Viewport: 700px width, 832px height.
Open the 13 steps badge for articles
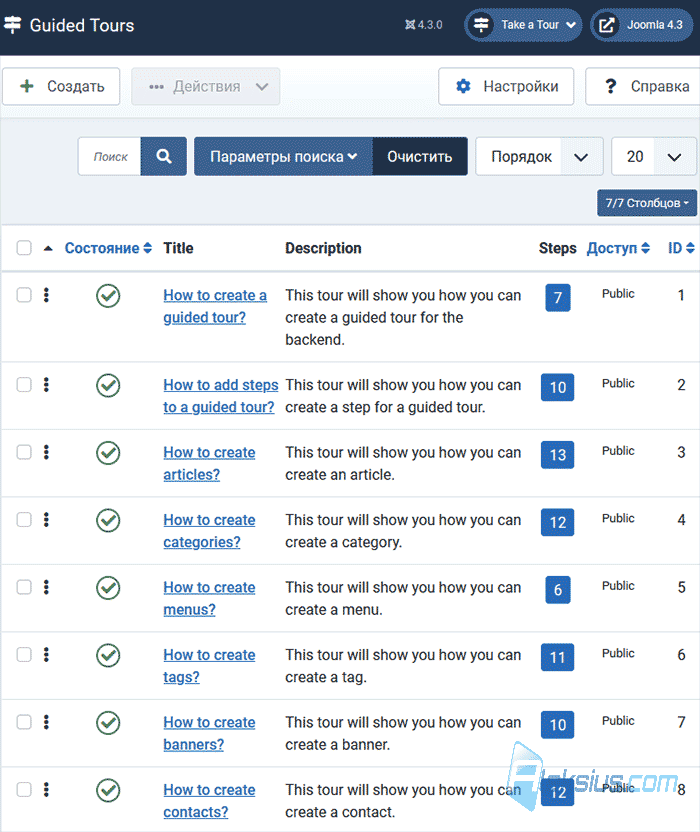point(557,454)
